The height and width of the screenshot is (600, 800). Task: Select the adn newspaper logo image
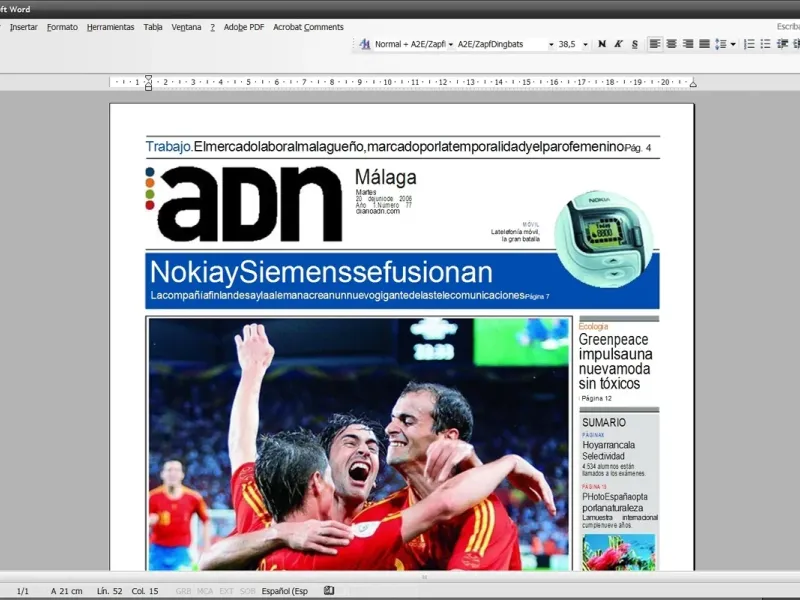tap(244, 203)
